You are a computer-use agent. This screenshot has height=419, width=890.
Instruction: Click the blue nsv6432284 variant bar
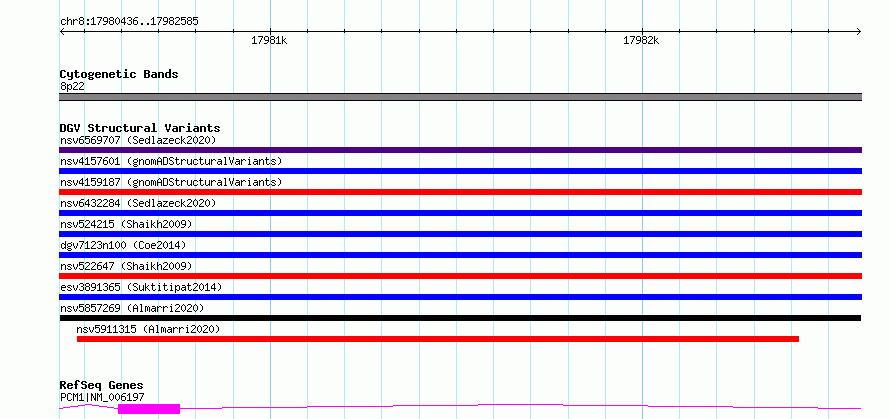pos(460,213)
